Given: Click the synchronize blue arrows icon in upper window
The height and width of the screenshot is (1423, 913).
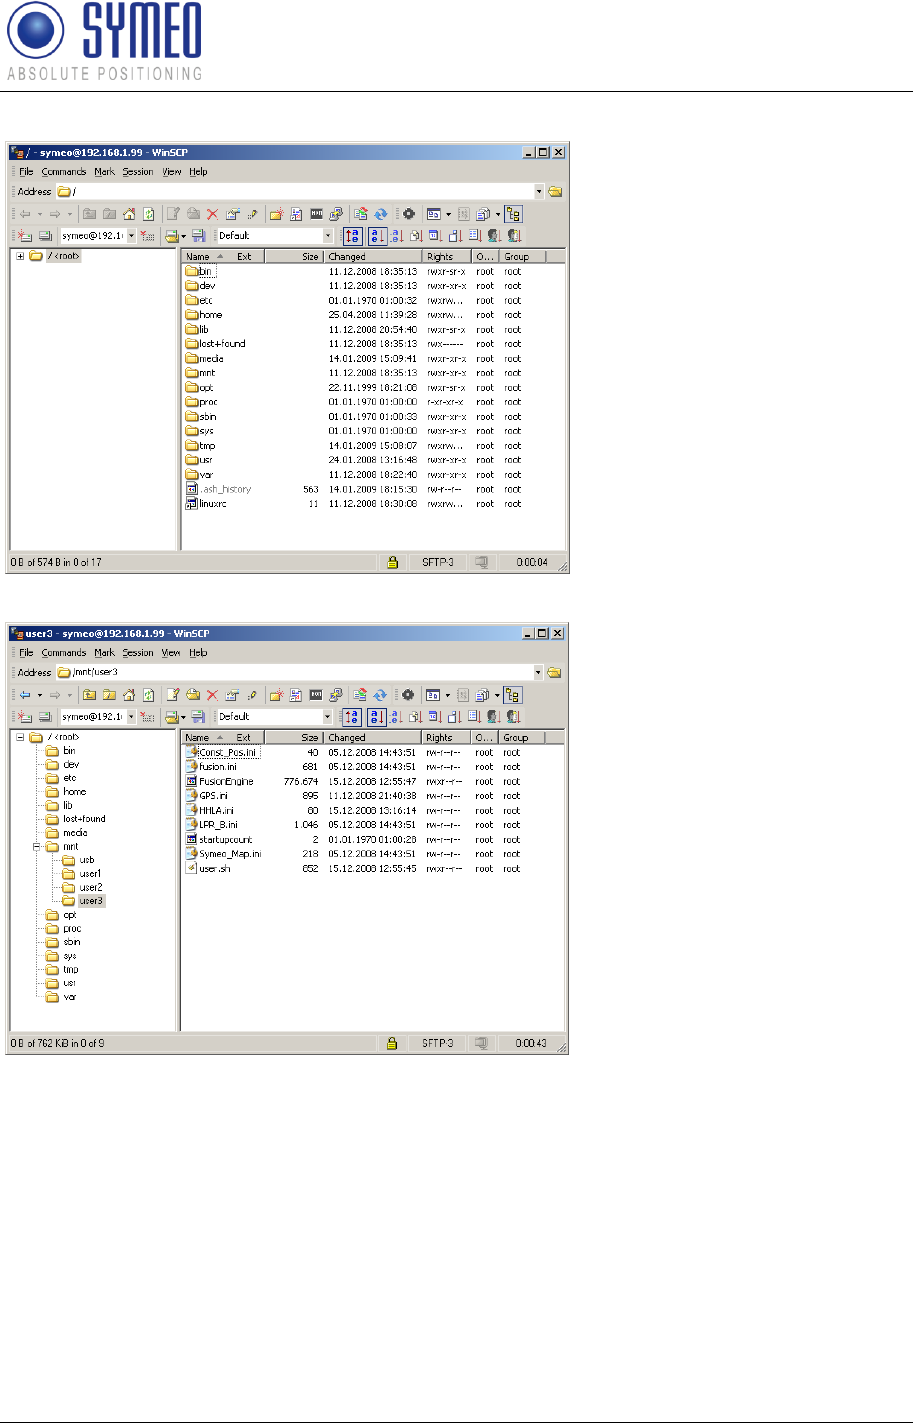Looking at the screenshot, I should point(381,214).
